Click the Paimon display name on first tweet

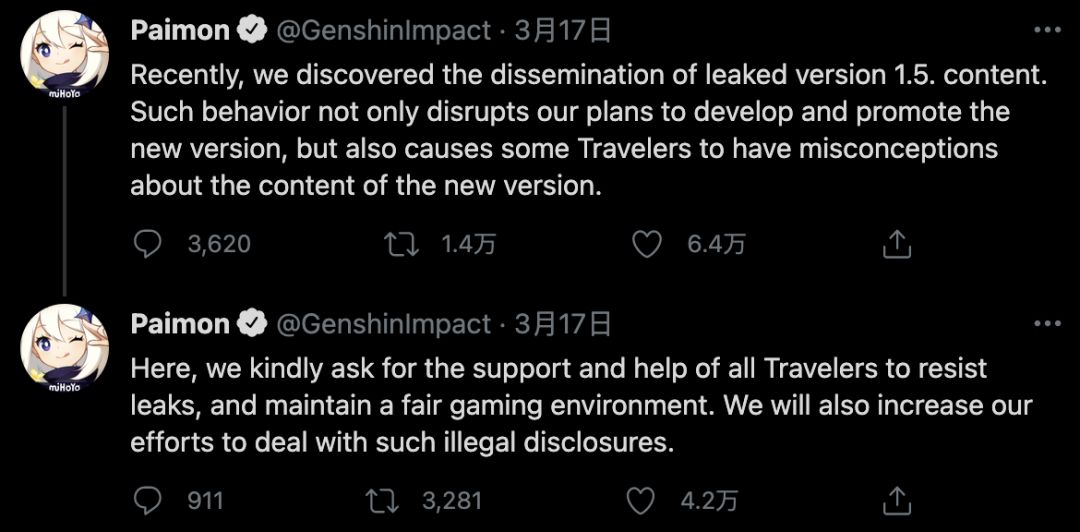click(179, 31)
